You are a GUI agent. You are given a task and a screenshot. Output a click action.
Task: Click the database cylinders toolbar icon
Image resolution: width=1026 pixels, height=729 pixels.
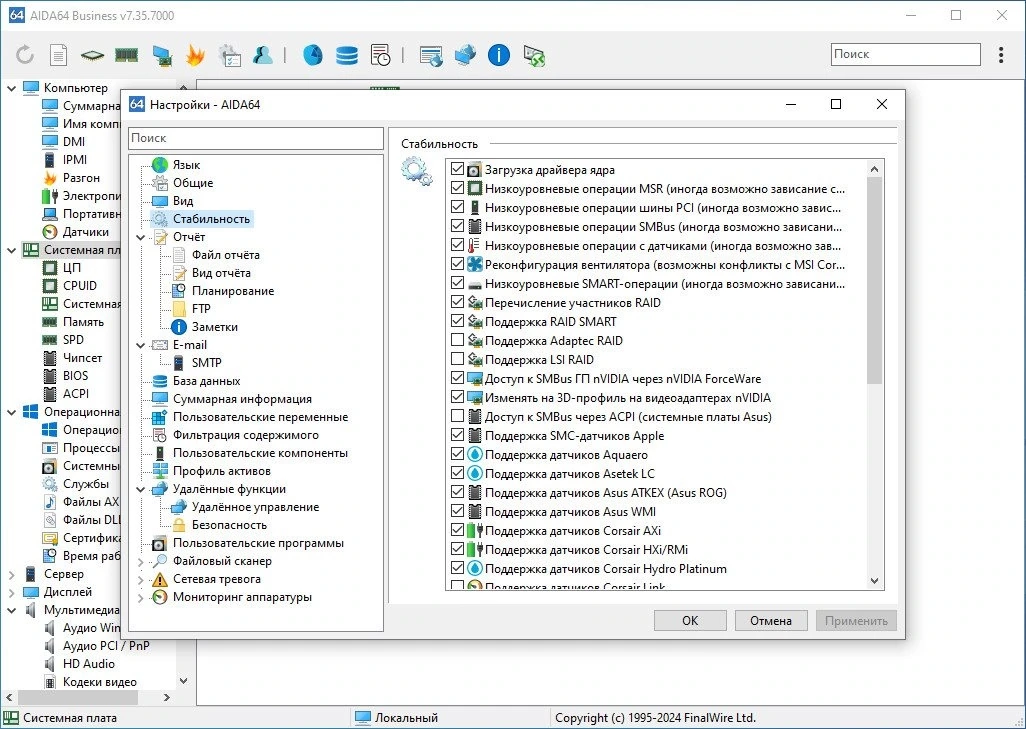point(347,55)
